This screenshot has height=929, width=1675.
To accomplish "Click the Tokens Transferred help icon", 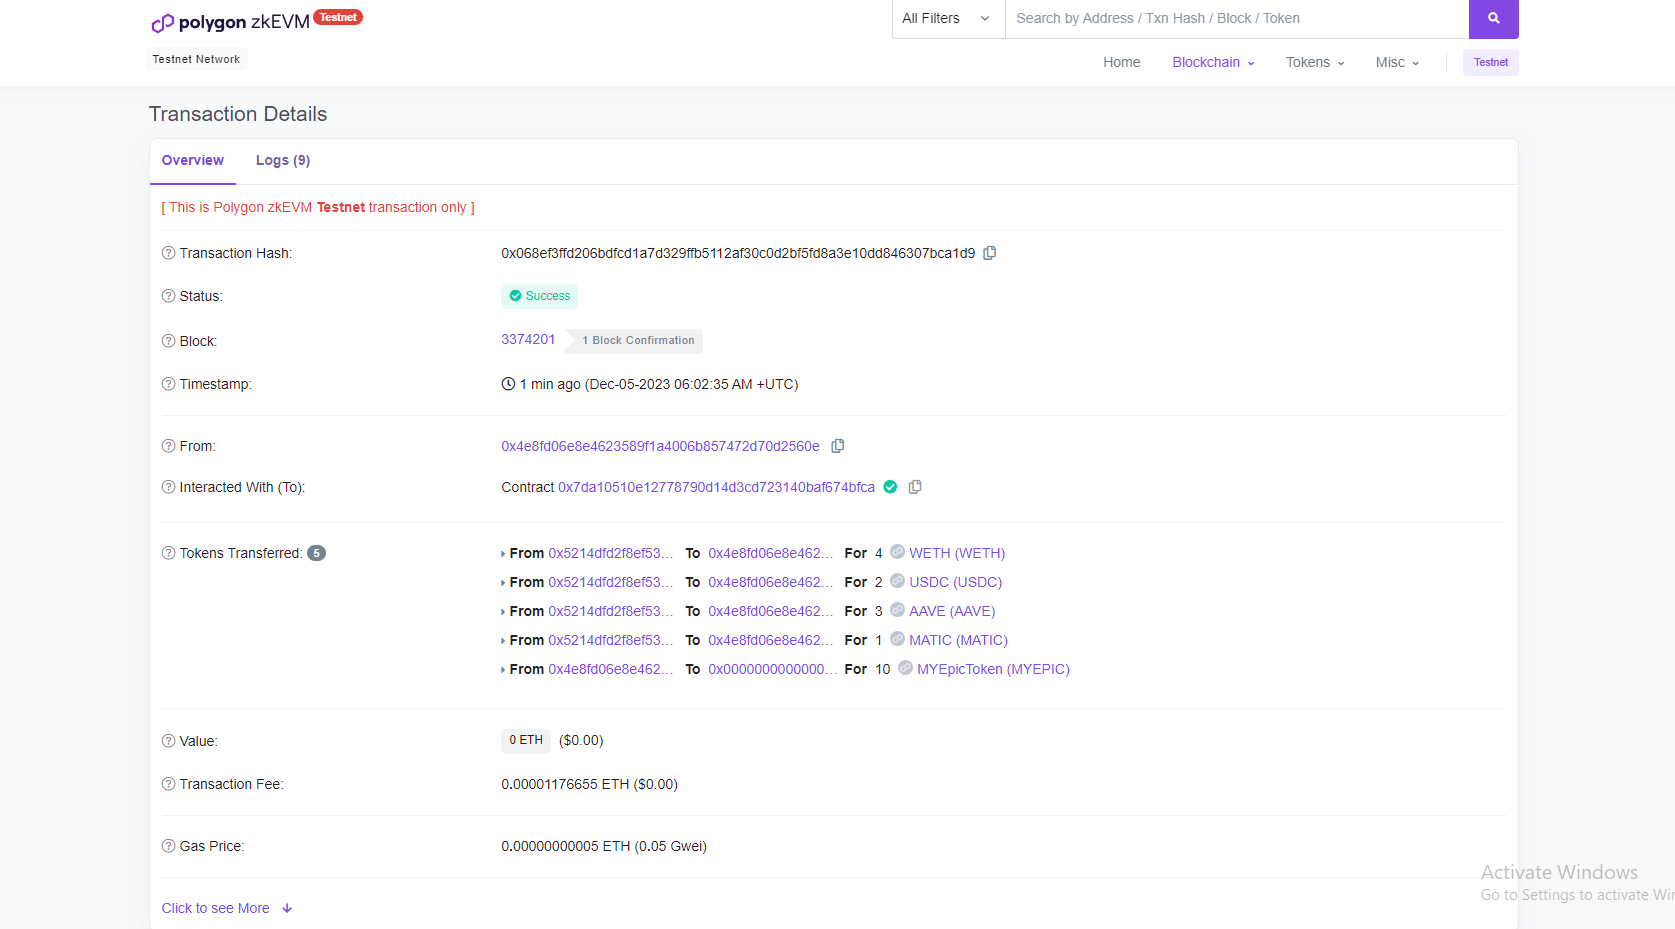I will click(x=168, y=553).
